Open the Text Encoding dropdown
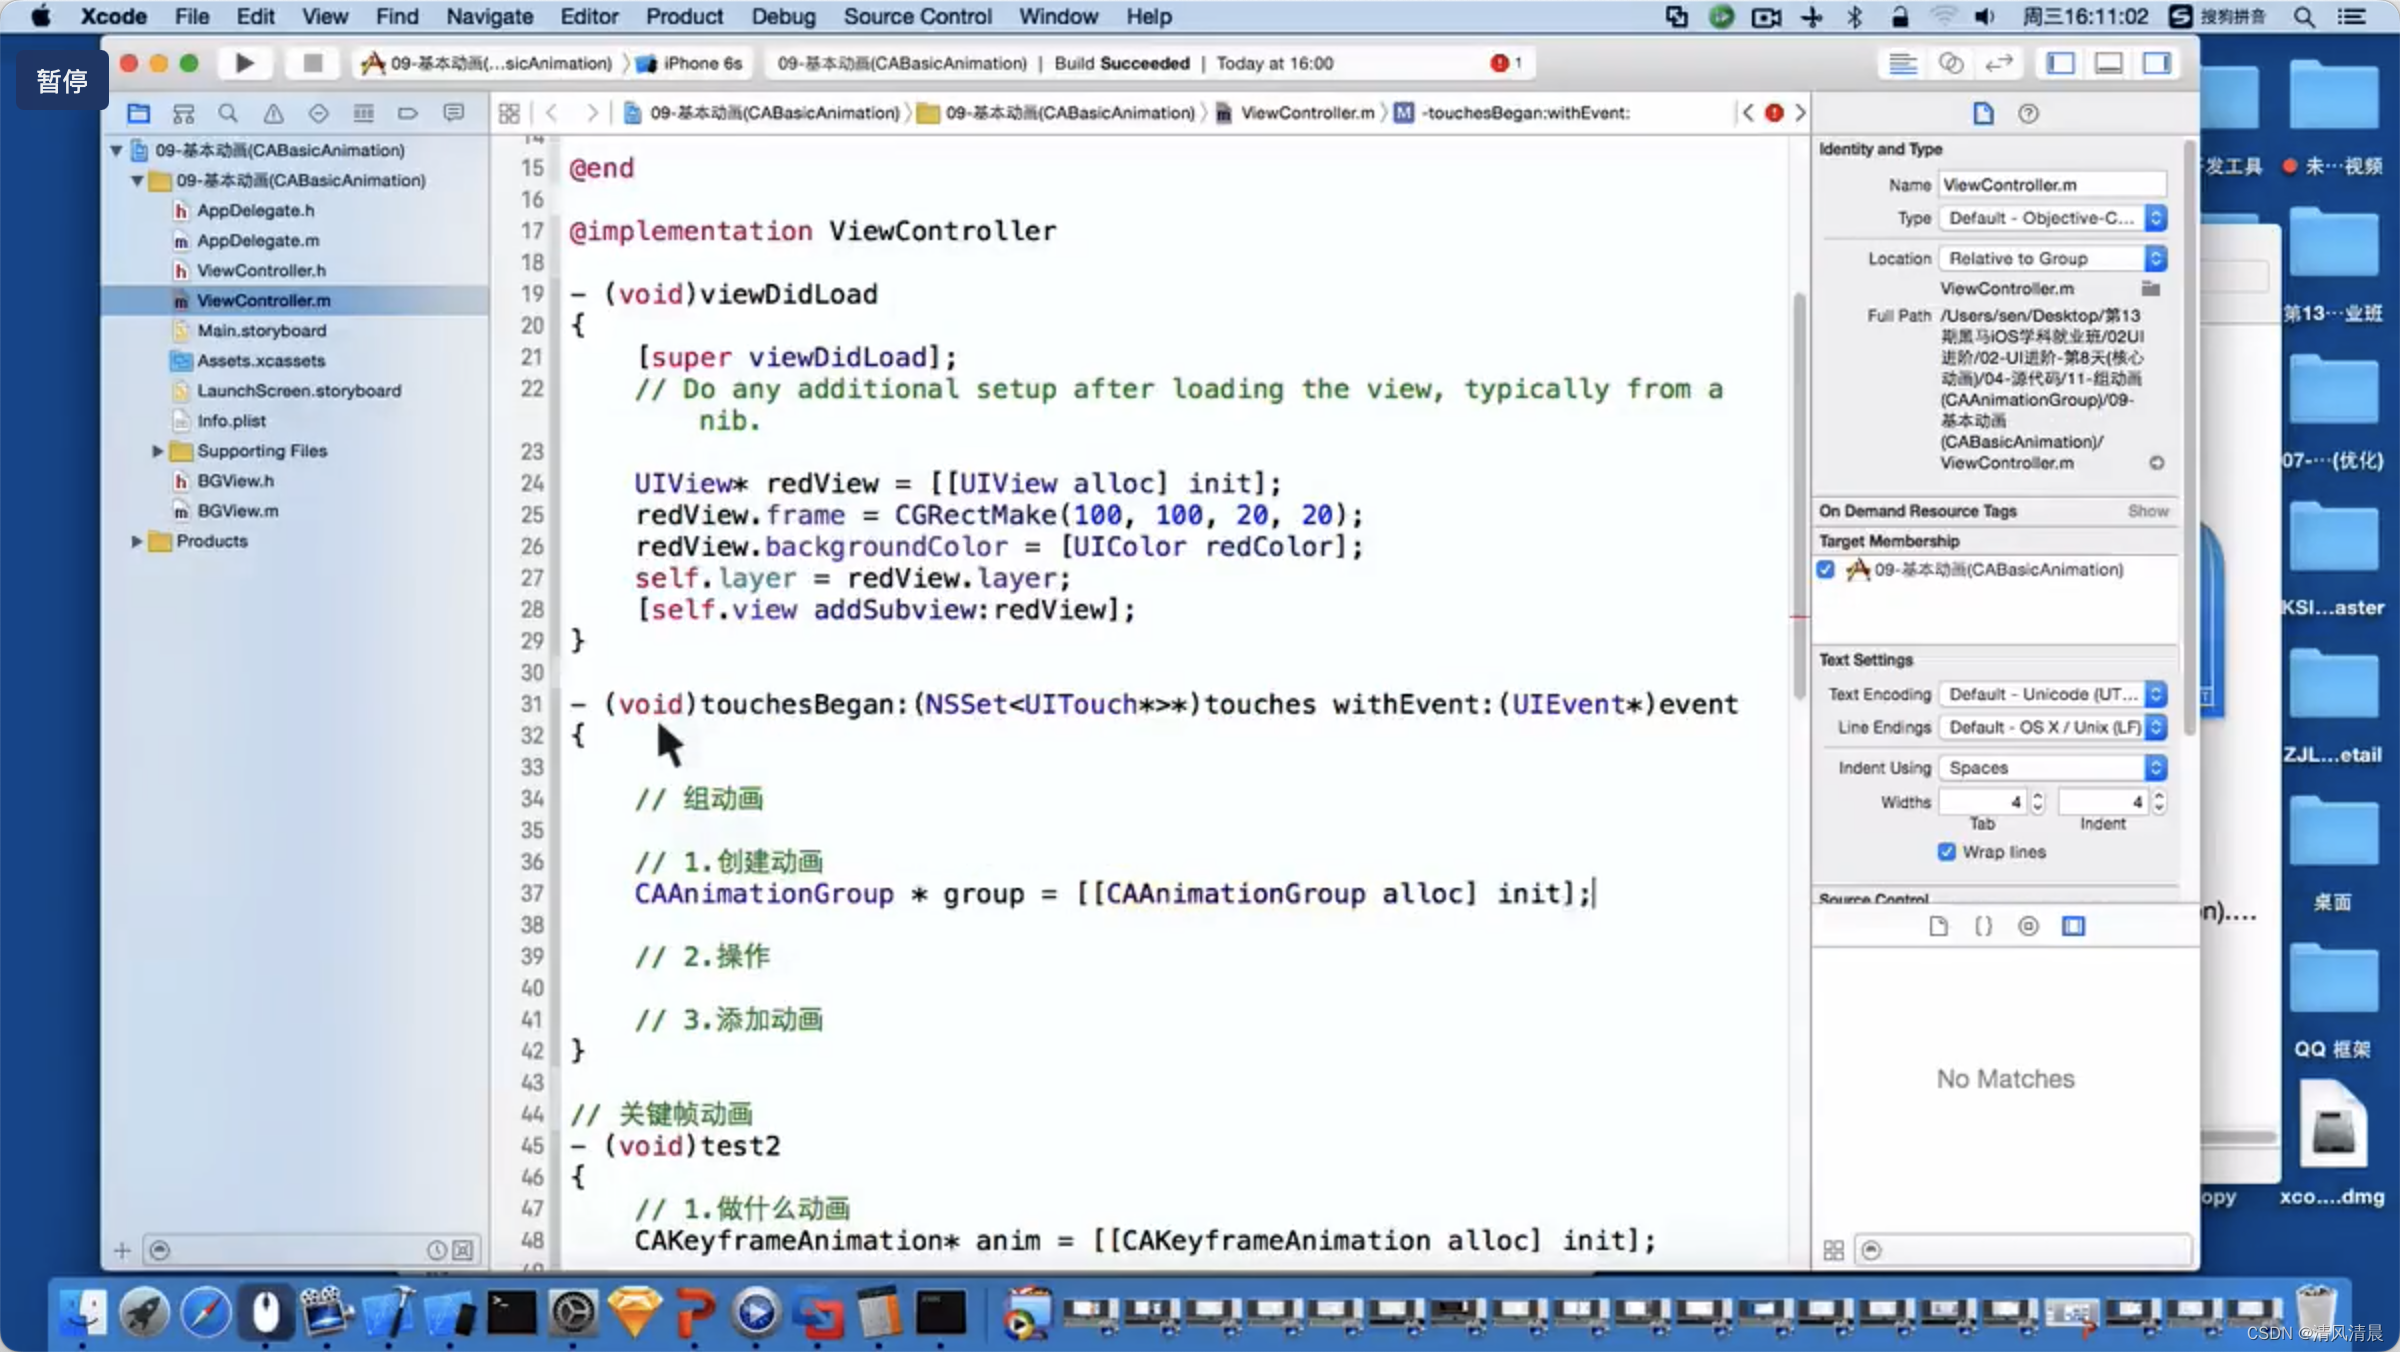Image resolution: width=2400 pixels, height=1352 pixels. 2053,694
